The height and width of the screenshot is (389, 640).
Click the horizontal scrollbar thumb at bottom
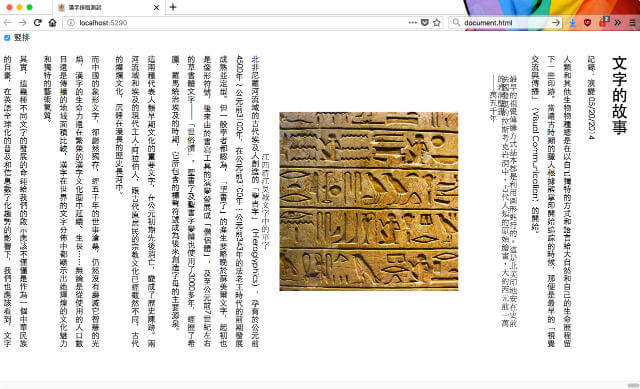[633, 385]
